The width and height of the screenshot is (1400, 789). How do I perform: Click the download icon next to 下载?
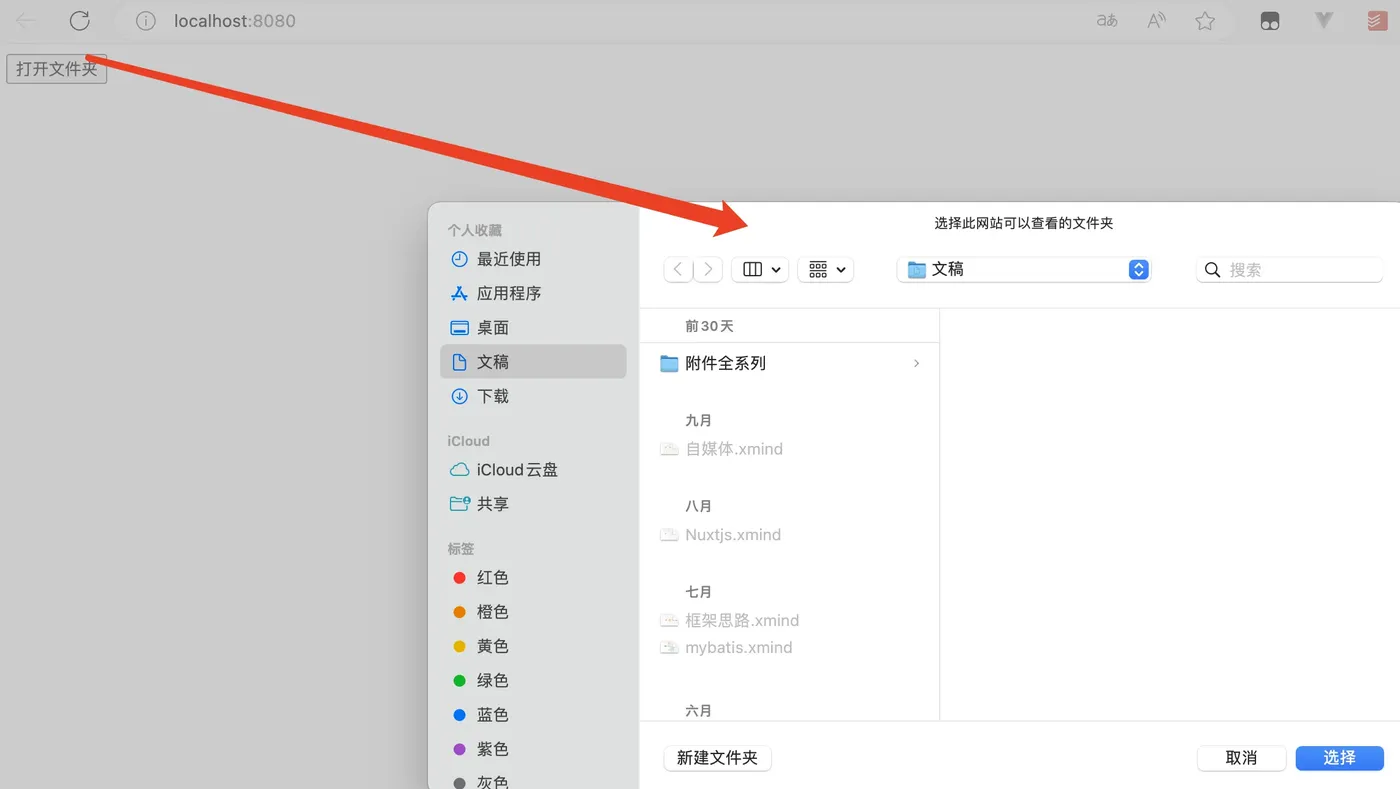coord(459,396)
